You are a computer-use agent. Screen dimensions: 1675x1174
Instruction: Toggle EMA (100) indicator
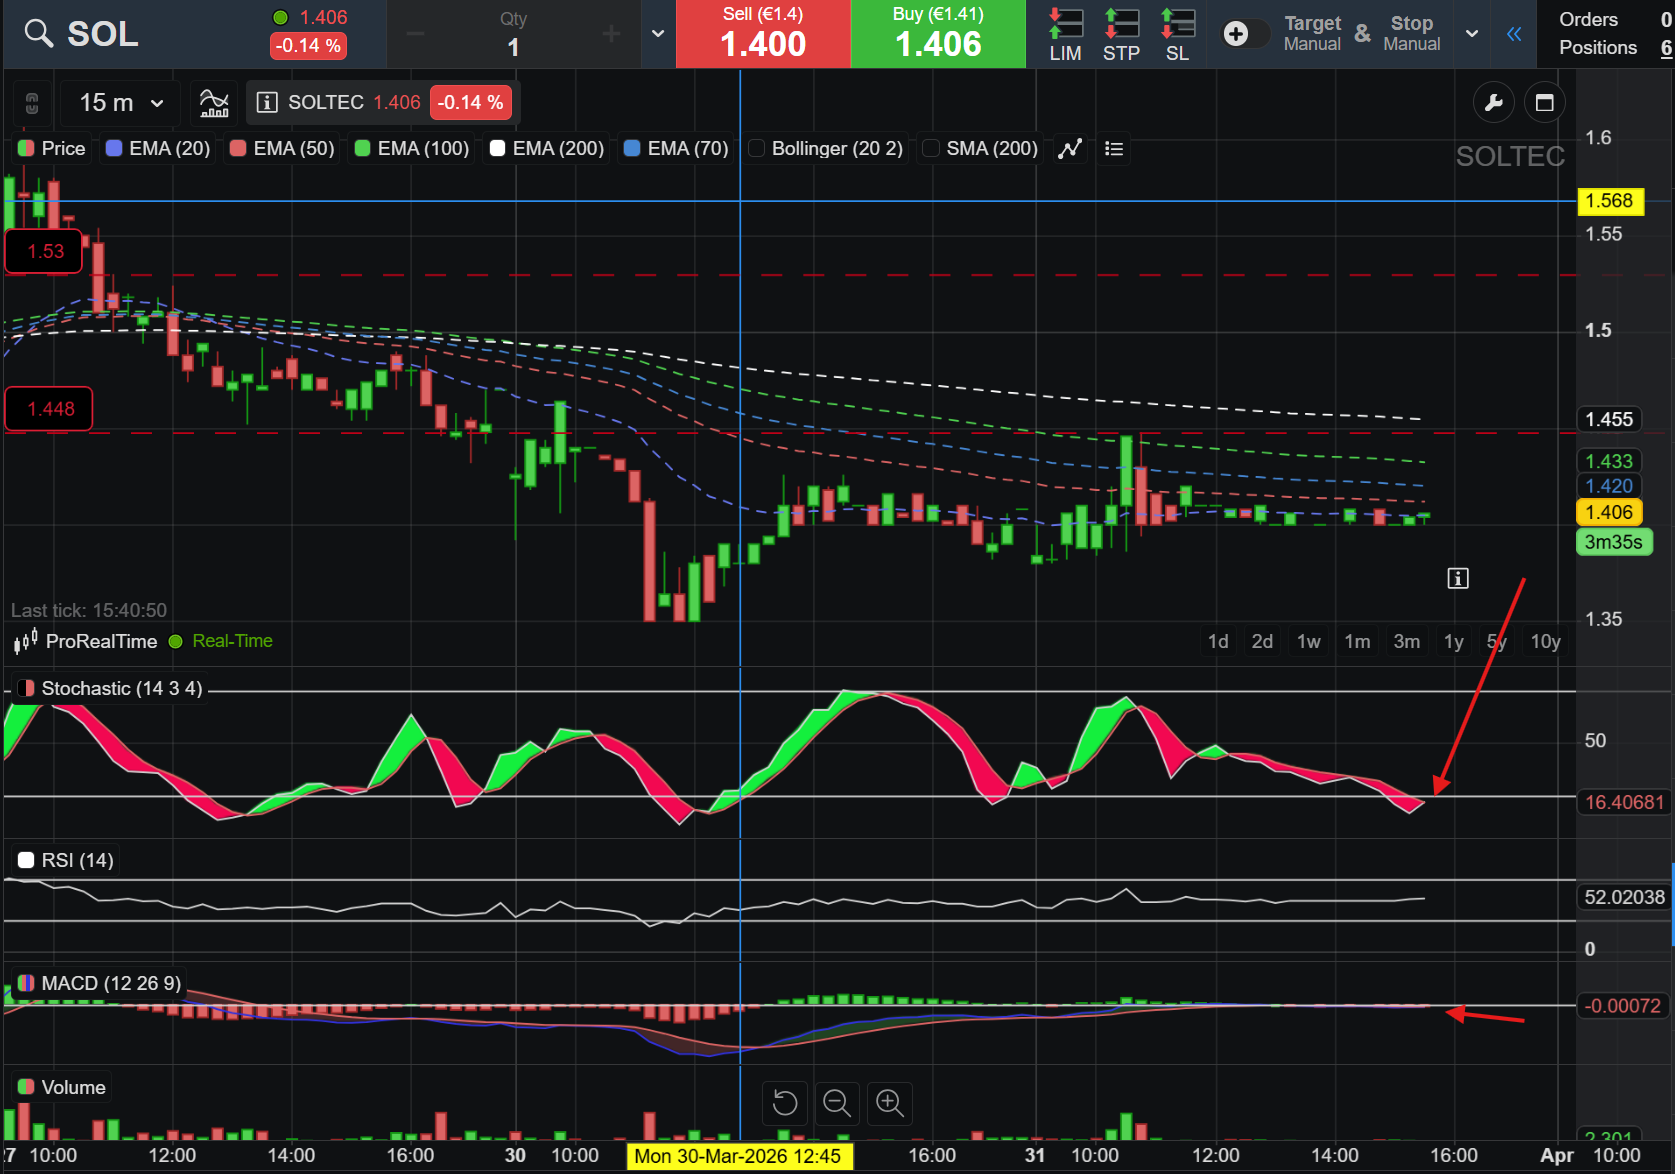(x=412, y=148)
